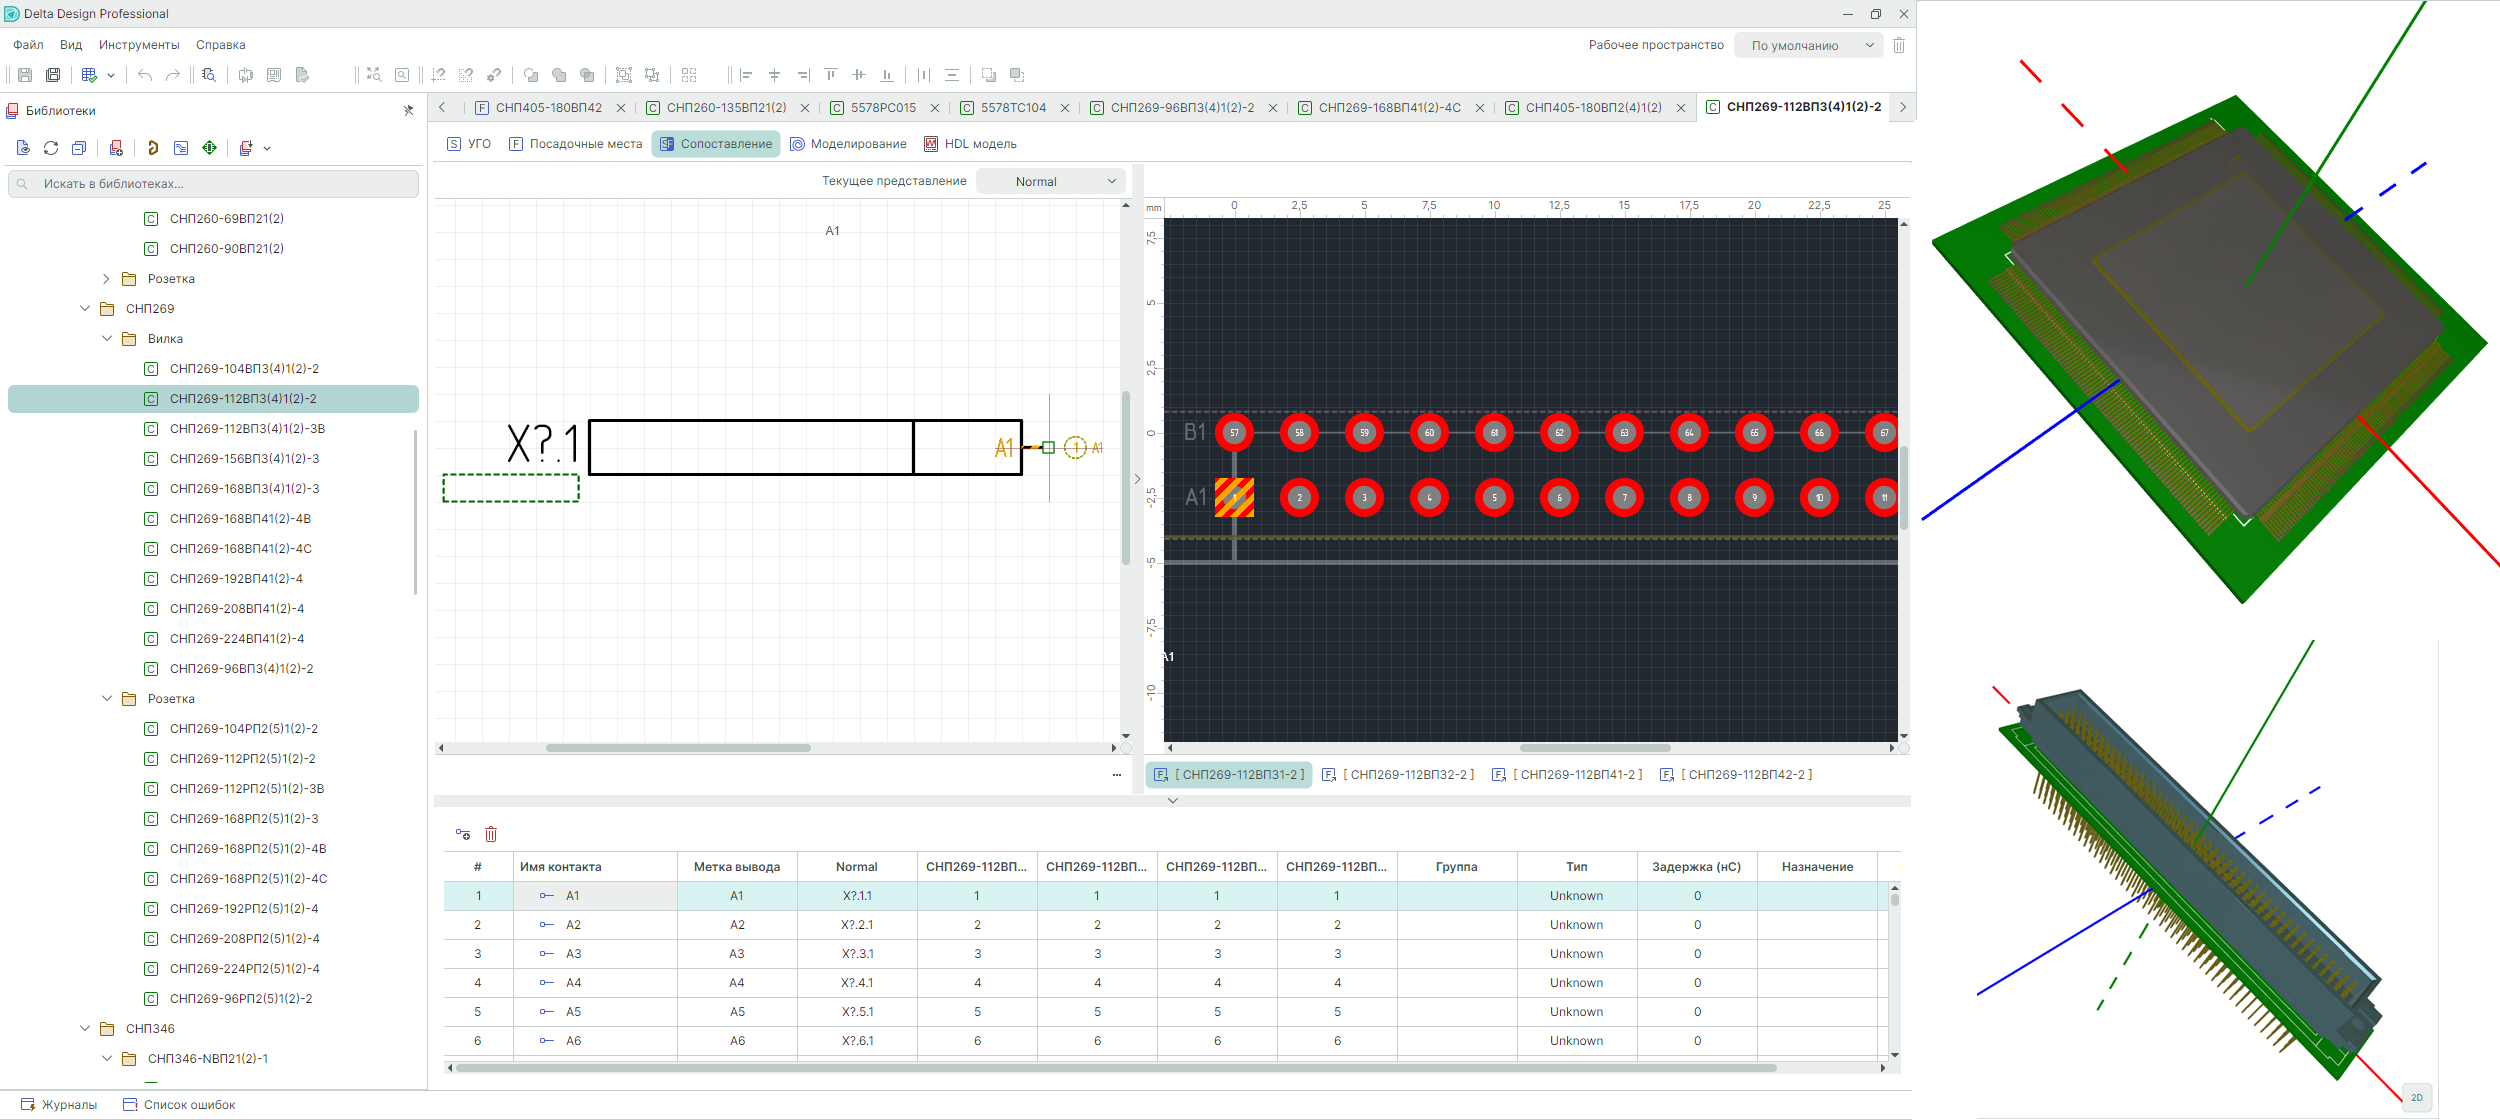Image resolution: width=2500 pixels, height=1120 pixels.
Task: Click the undo arrow in the toolbar
Action: coord(145,75)
